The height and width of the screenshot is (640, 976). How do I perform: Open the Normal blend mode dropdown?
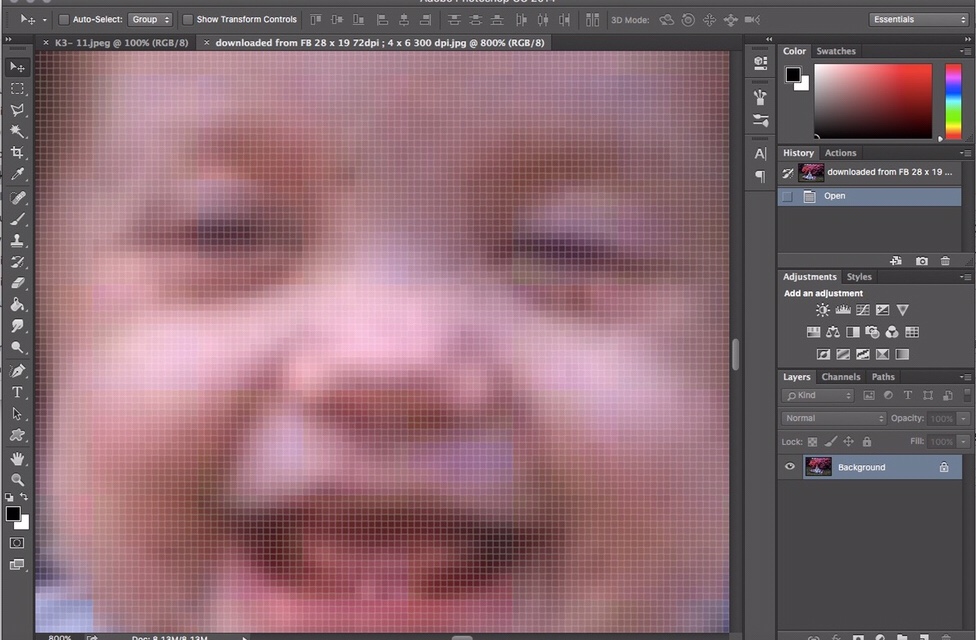point(833,418)
